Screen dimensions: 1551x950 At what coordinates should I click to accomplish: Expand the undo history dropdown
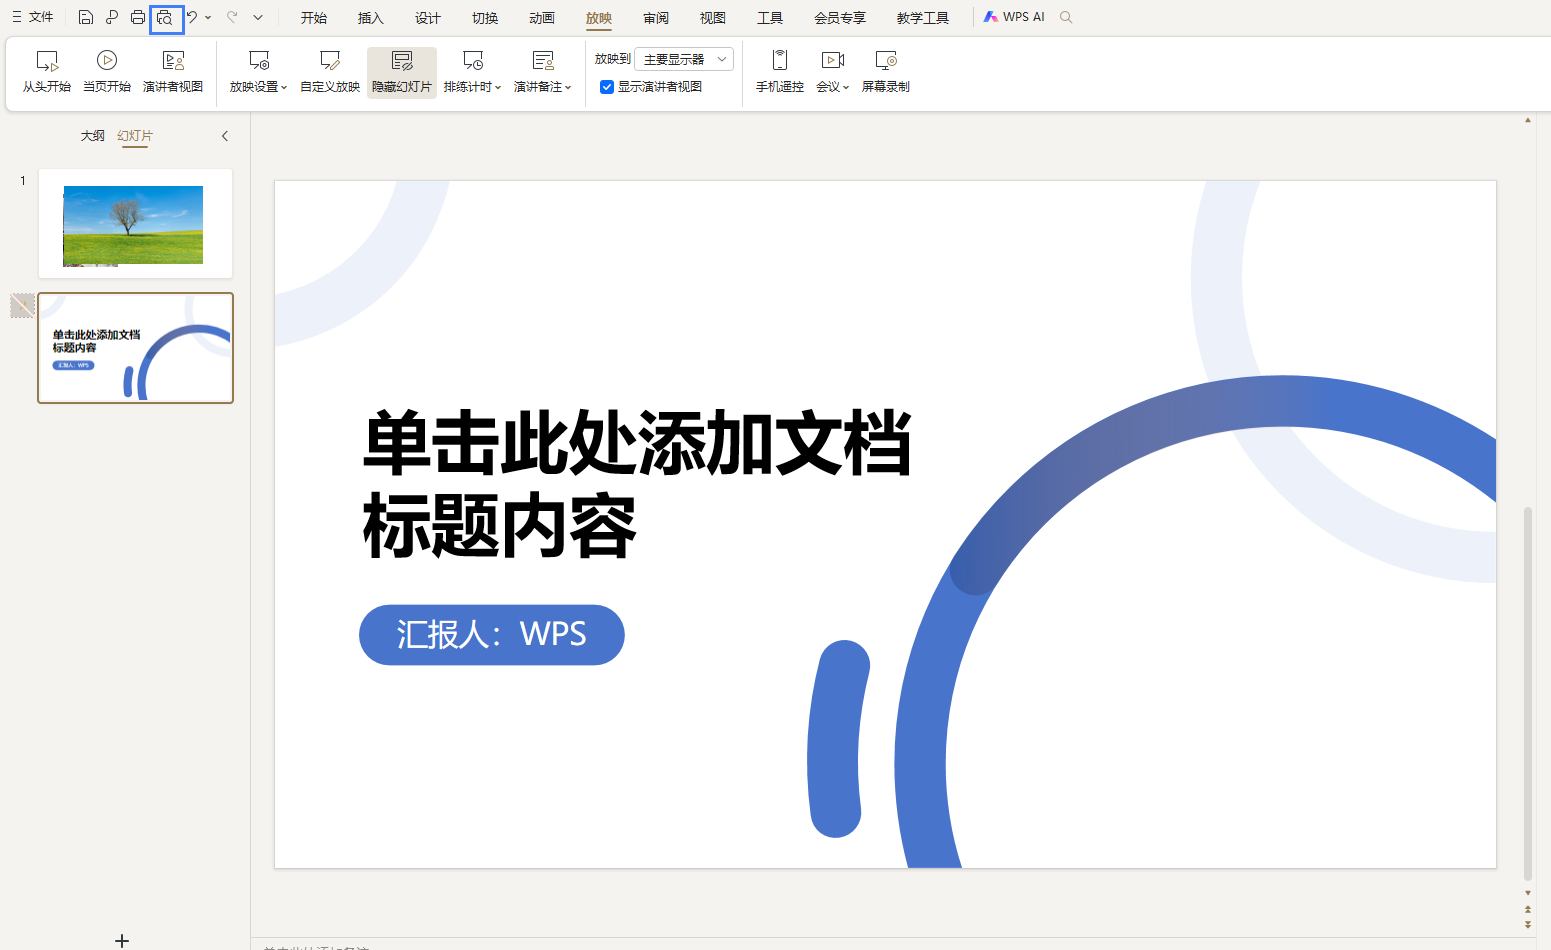(x=208, y=18)
